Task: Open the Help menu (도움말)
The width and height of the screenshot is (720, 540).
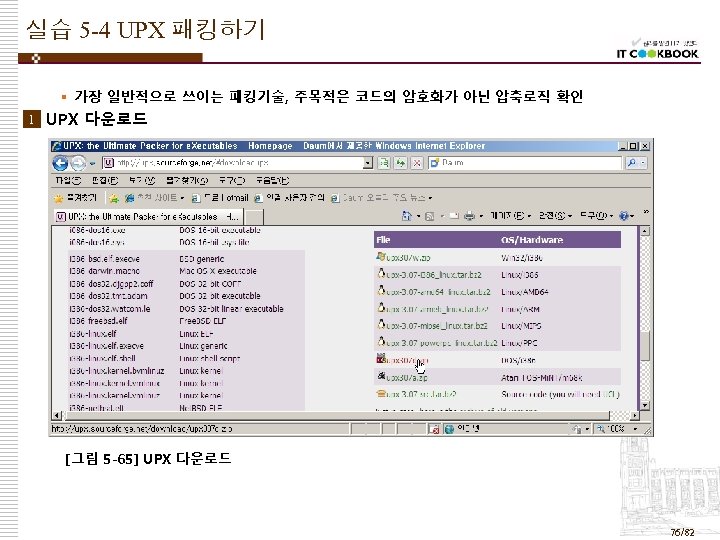Action: (x=272, y=180)
